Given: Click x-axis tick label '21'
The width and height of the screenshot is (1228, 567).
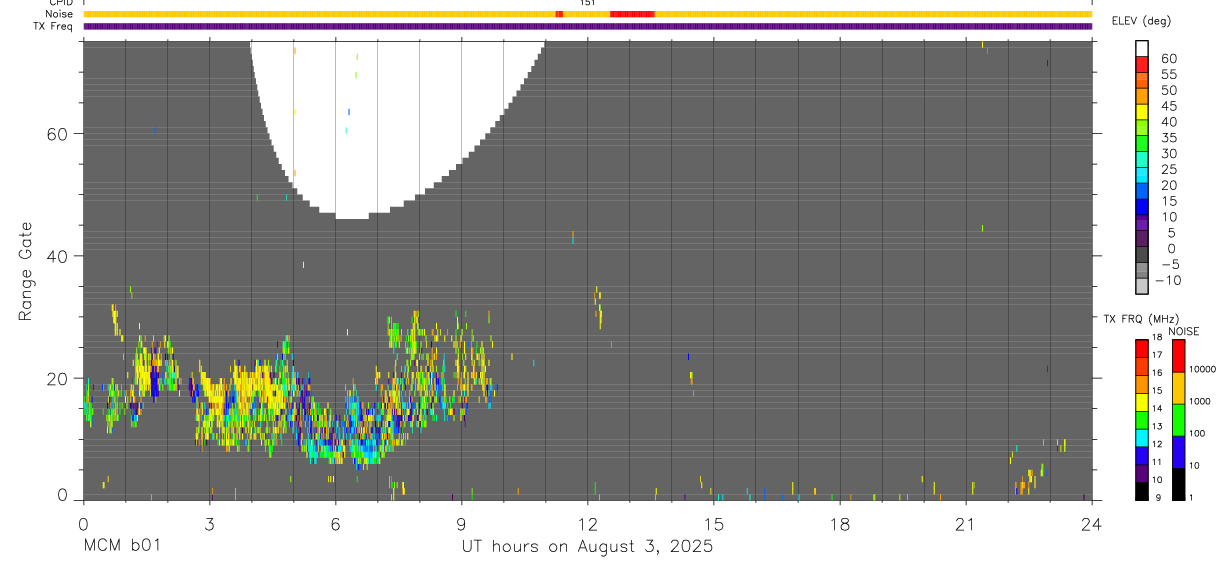Looking at the screenshot, I should [x=966, y=524].
